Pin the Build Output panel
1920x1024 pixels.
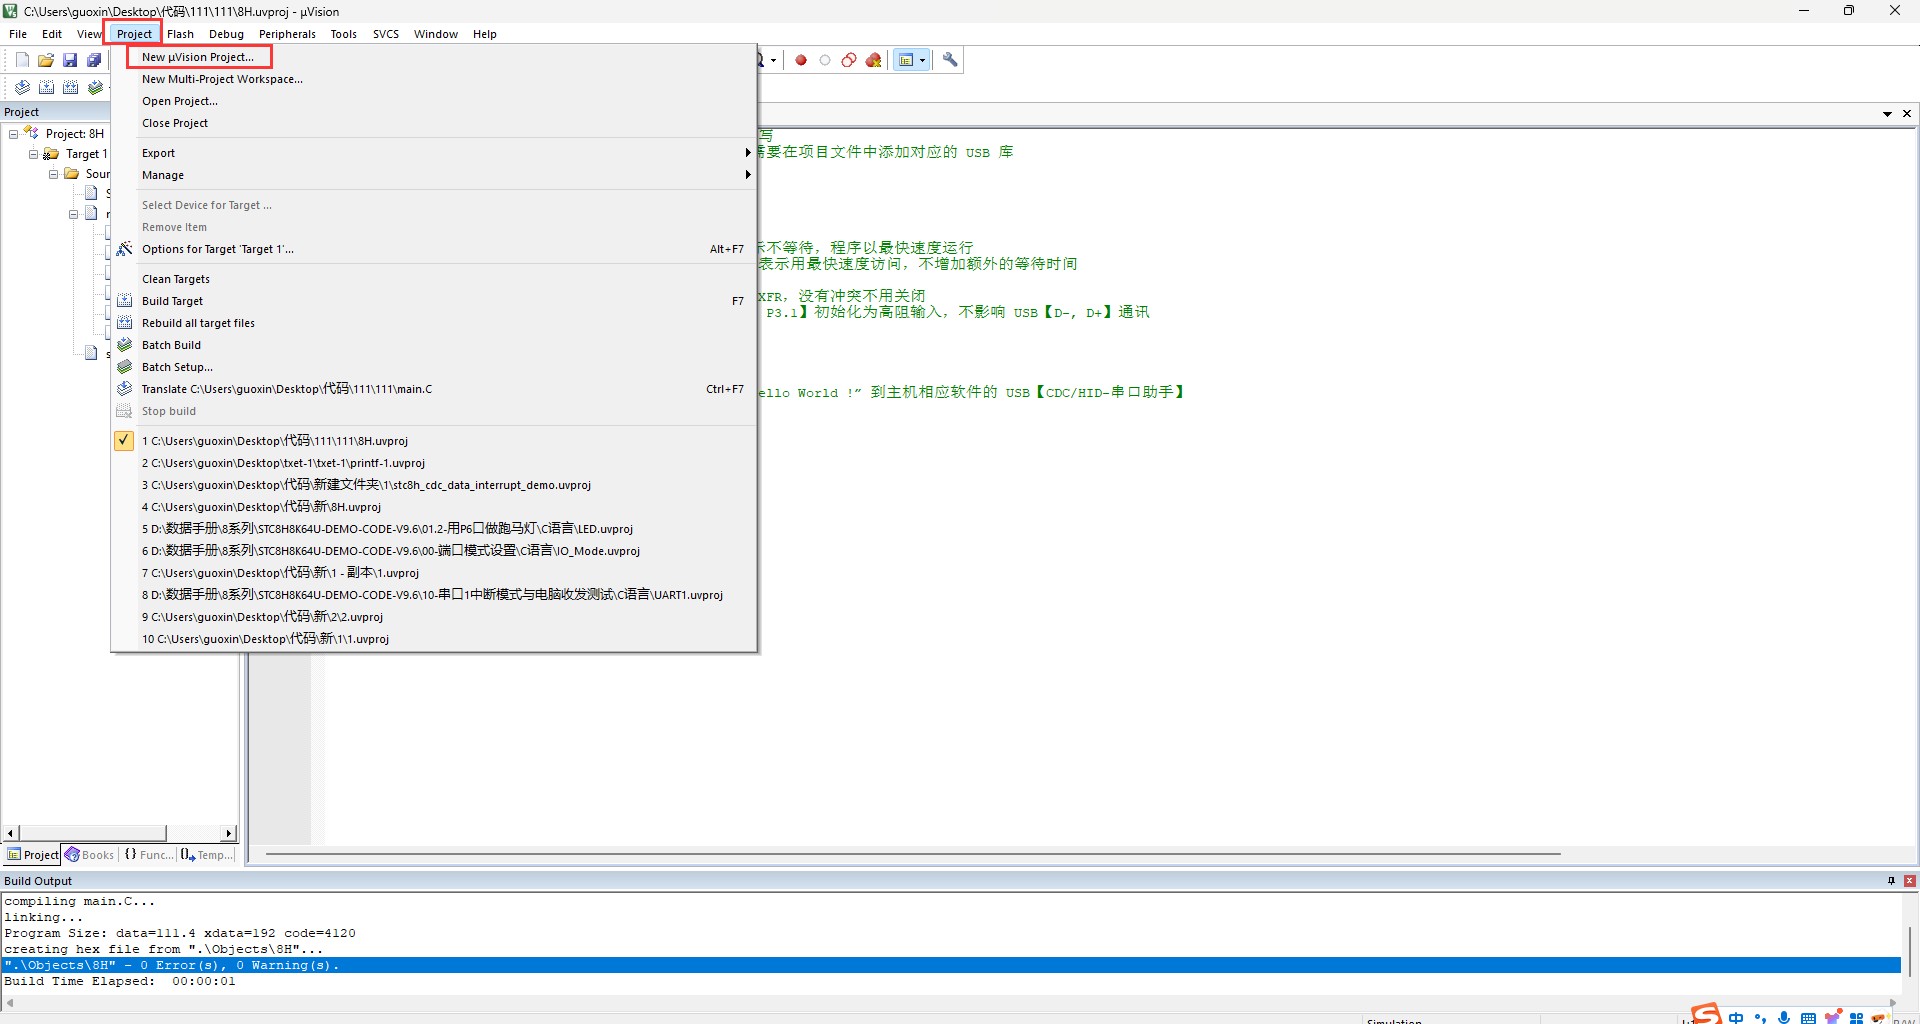point(1891,881)
